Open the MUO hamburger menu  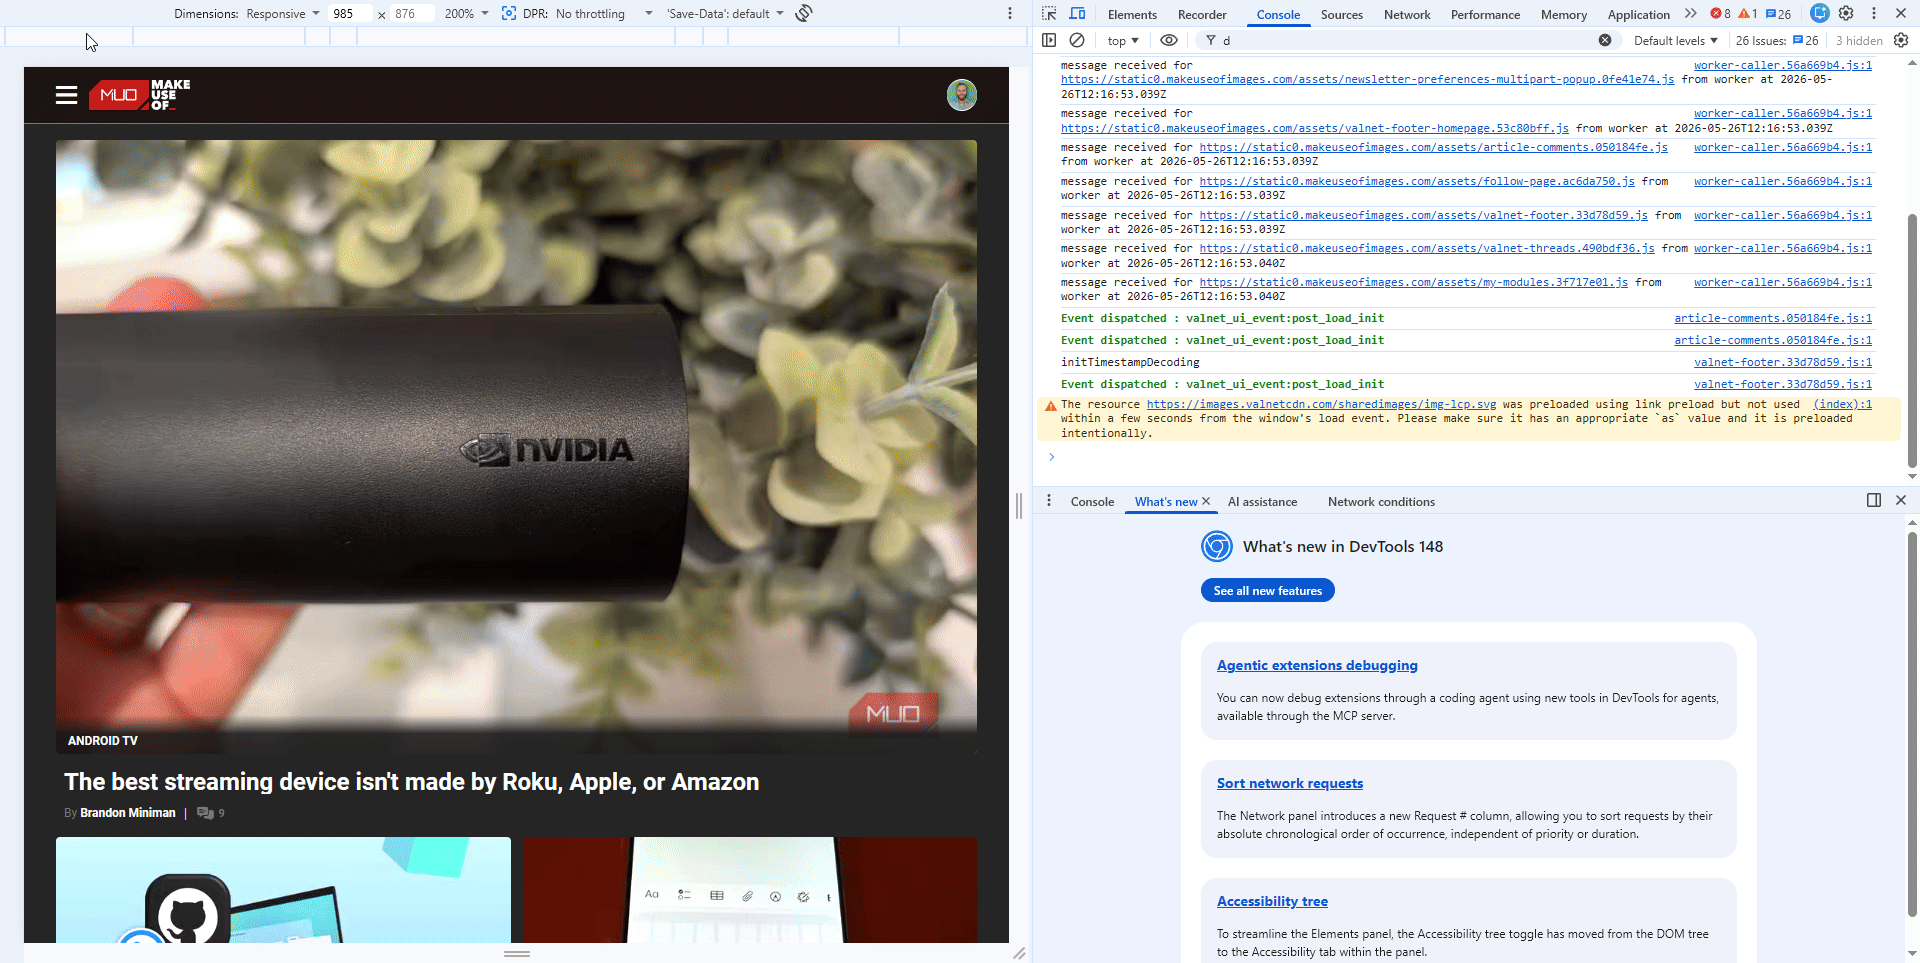click(67, 95)
